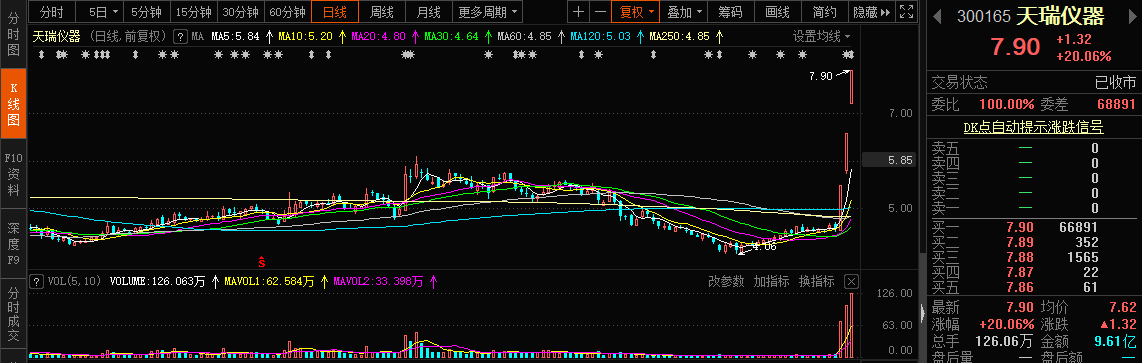Switch to 15分钟 period
Screen dimensions: 1142x363
tap(194, 12)
